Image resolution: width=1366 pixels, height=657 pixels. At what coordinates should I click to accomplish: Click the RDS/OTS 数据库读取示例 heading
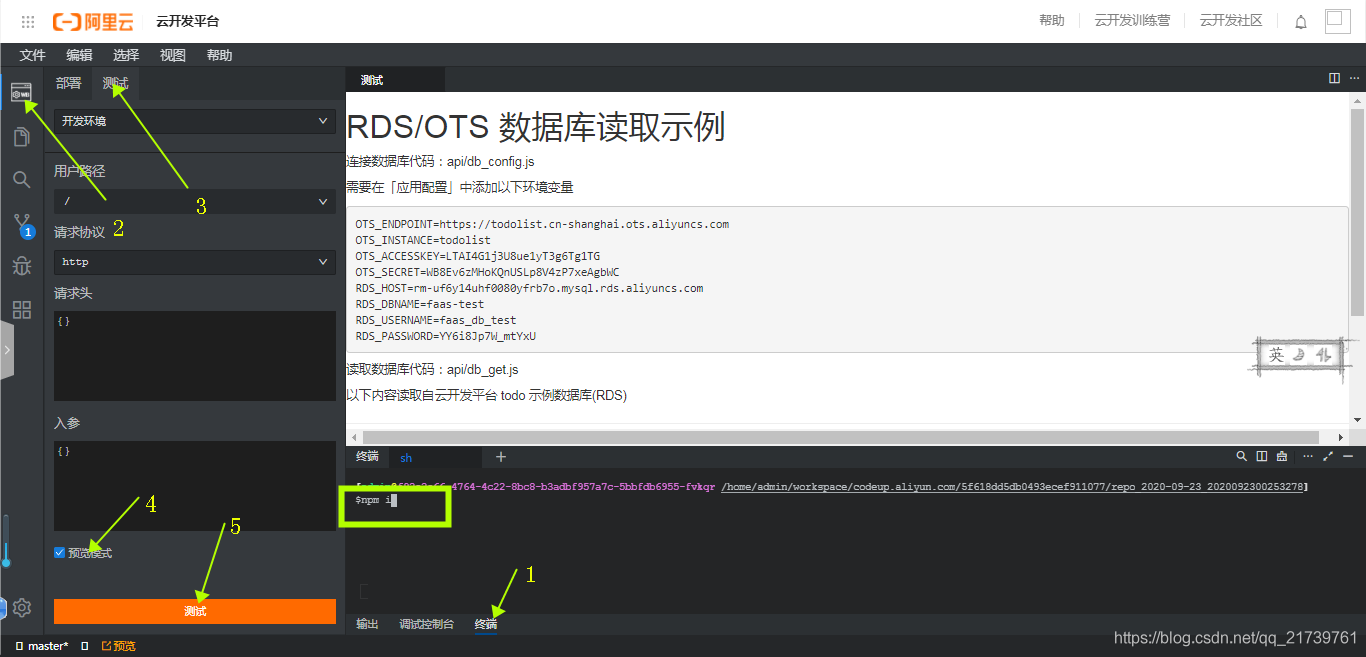[x=535, y=127]
